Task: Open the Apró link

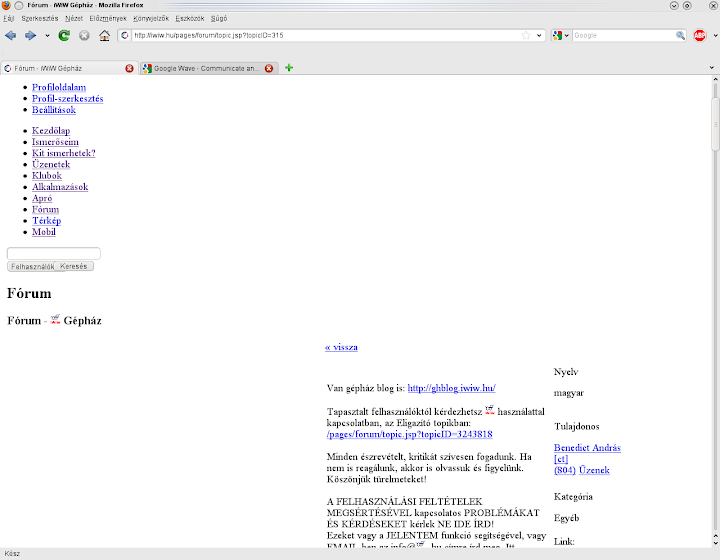Action: 42,198
